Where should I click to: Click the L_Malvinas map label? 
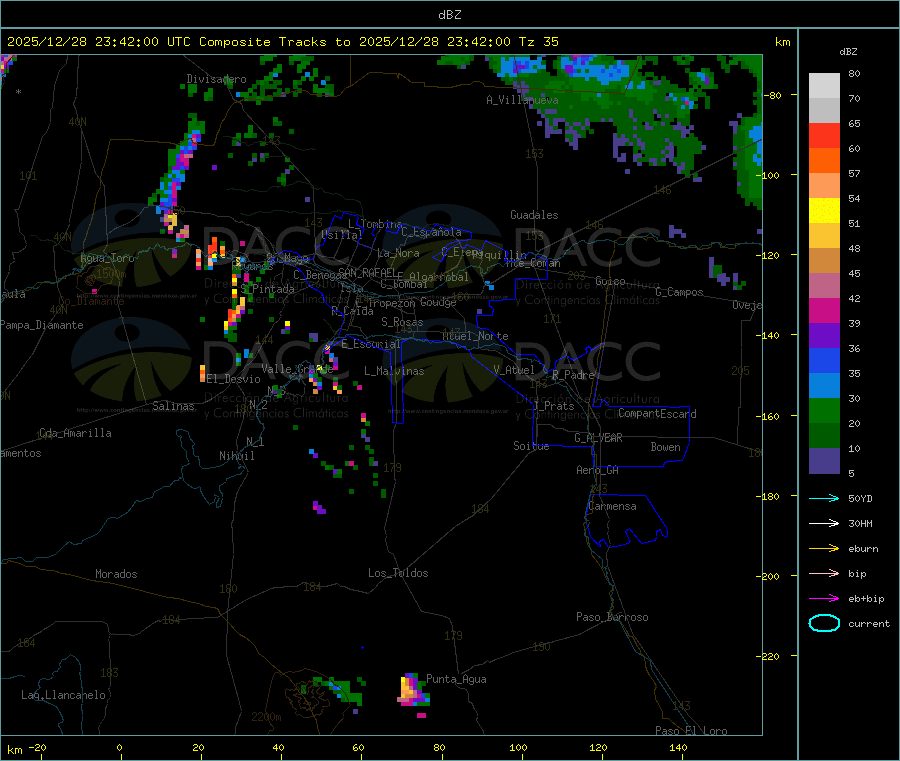coord(394,371)
